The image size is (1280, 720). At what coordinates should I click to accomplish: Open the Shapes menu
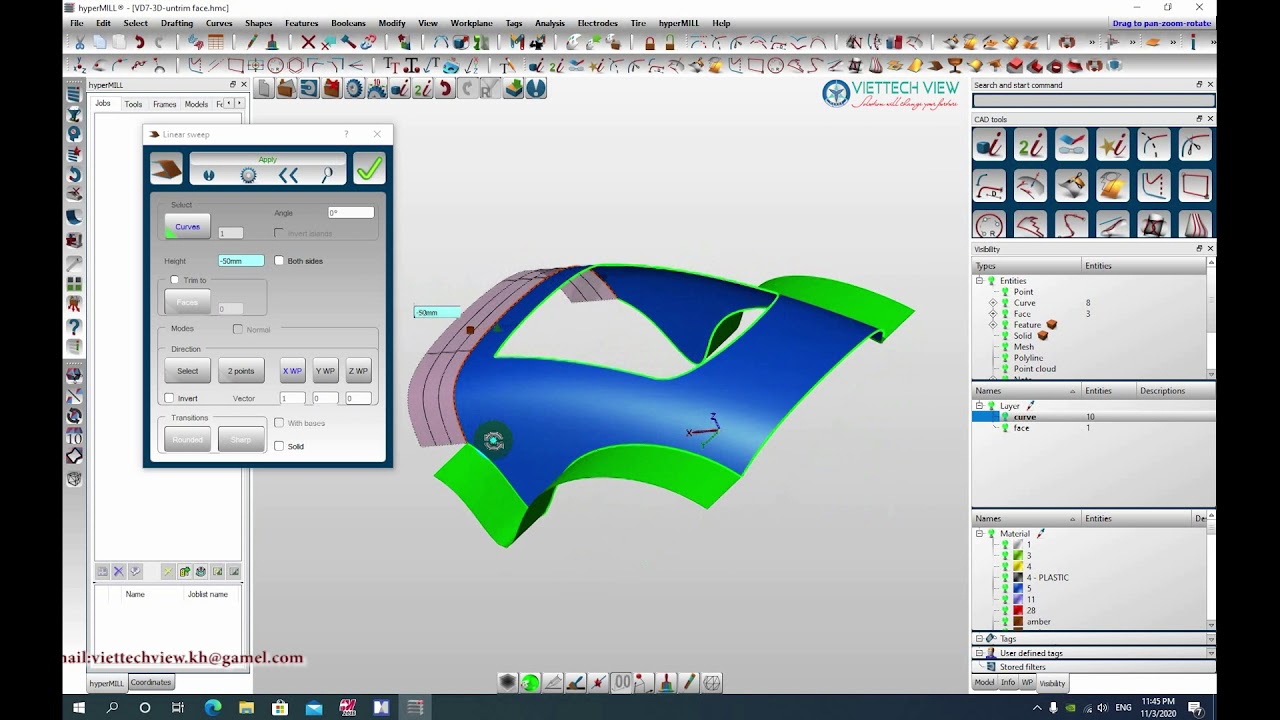click(x=258, y=23)
